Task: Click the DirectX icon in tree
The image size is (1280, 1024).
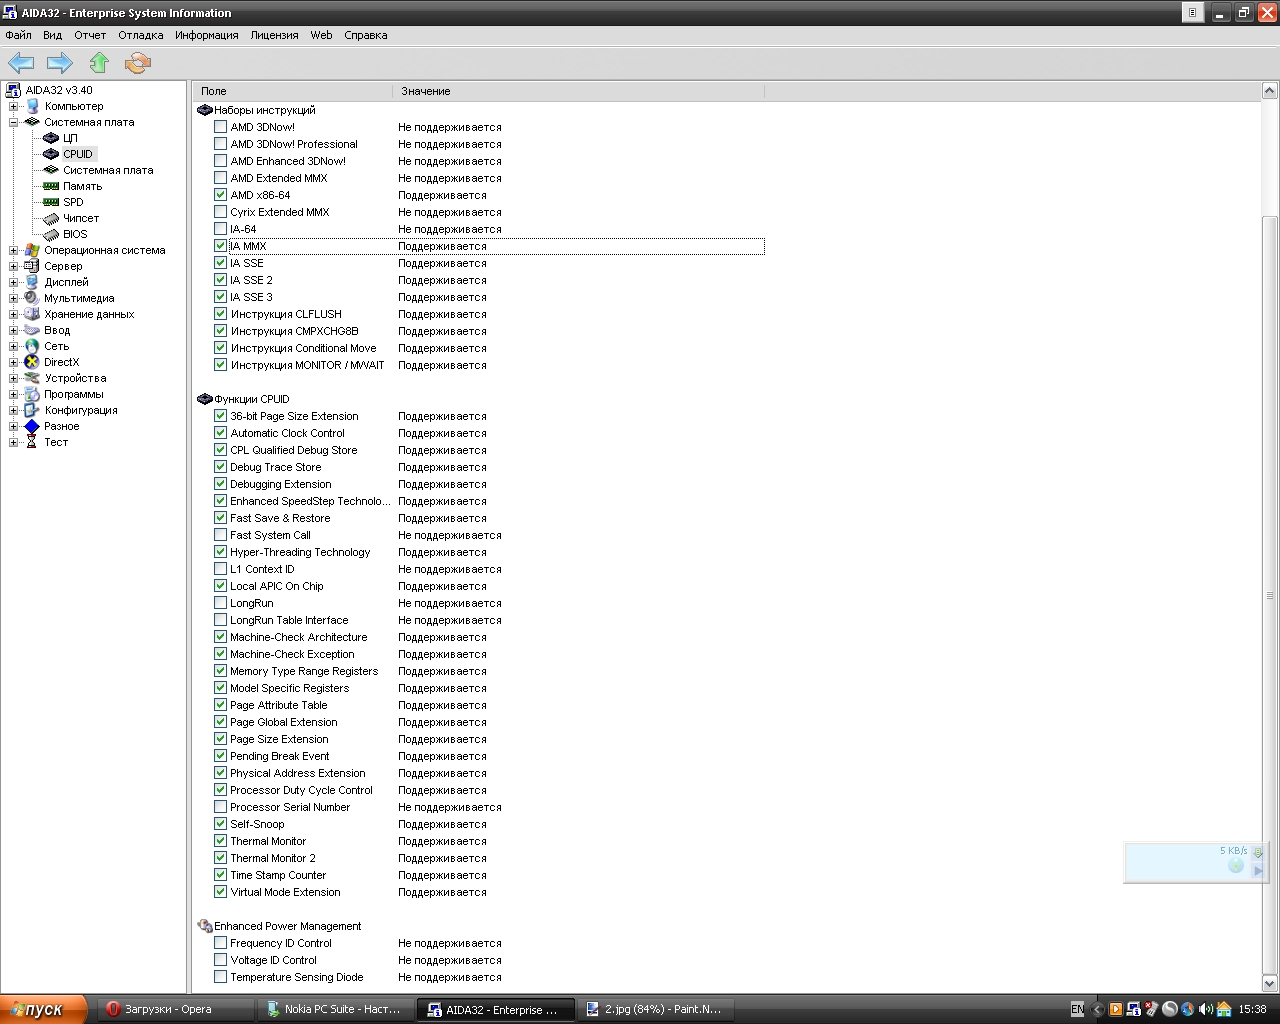Action: coord(32,362)
